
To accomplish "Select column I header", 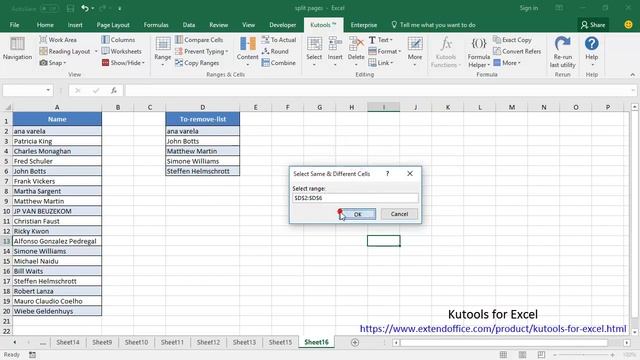I will [383, 107].
